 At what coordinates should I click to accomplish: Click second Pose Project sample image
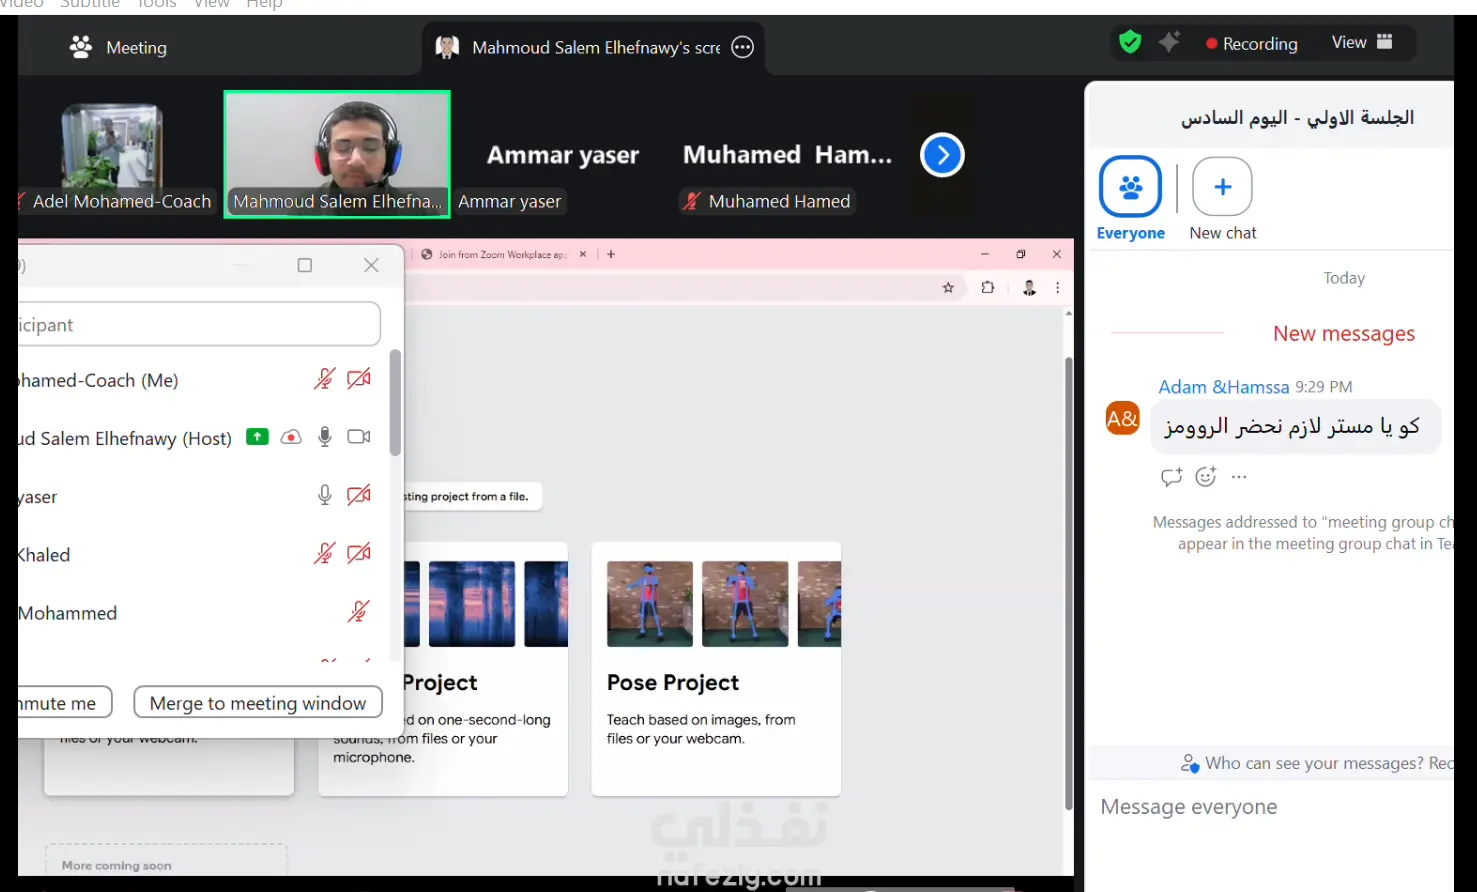click(745, 604)
